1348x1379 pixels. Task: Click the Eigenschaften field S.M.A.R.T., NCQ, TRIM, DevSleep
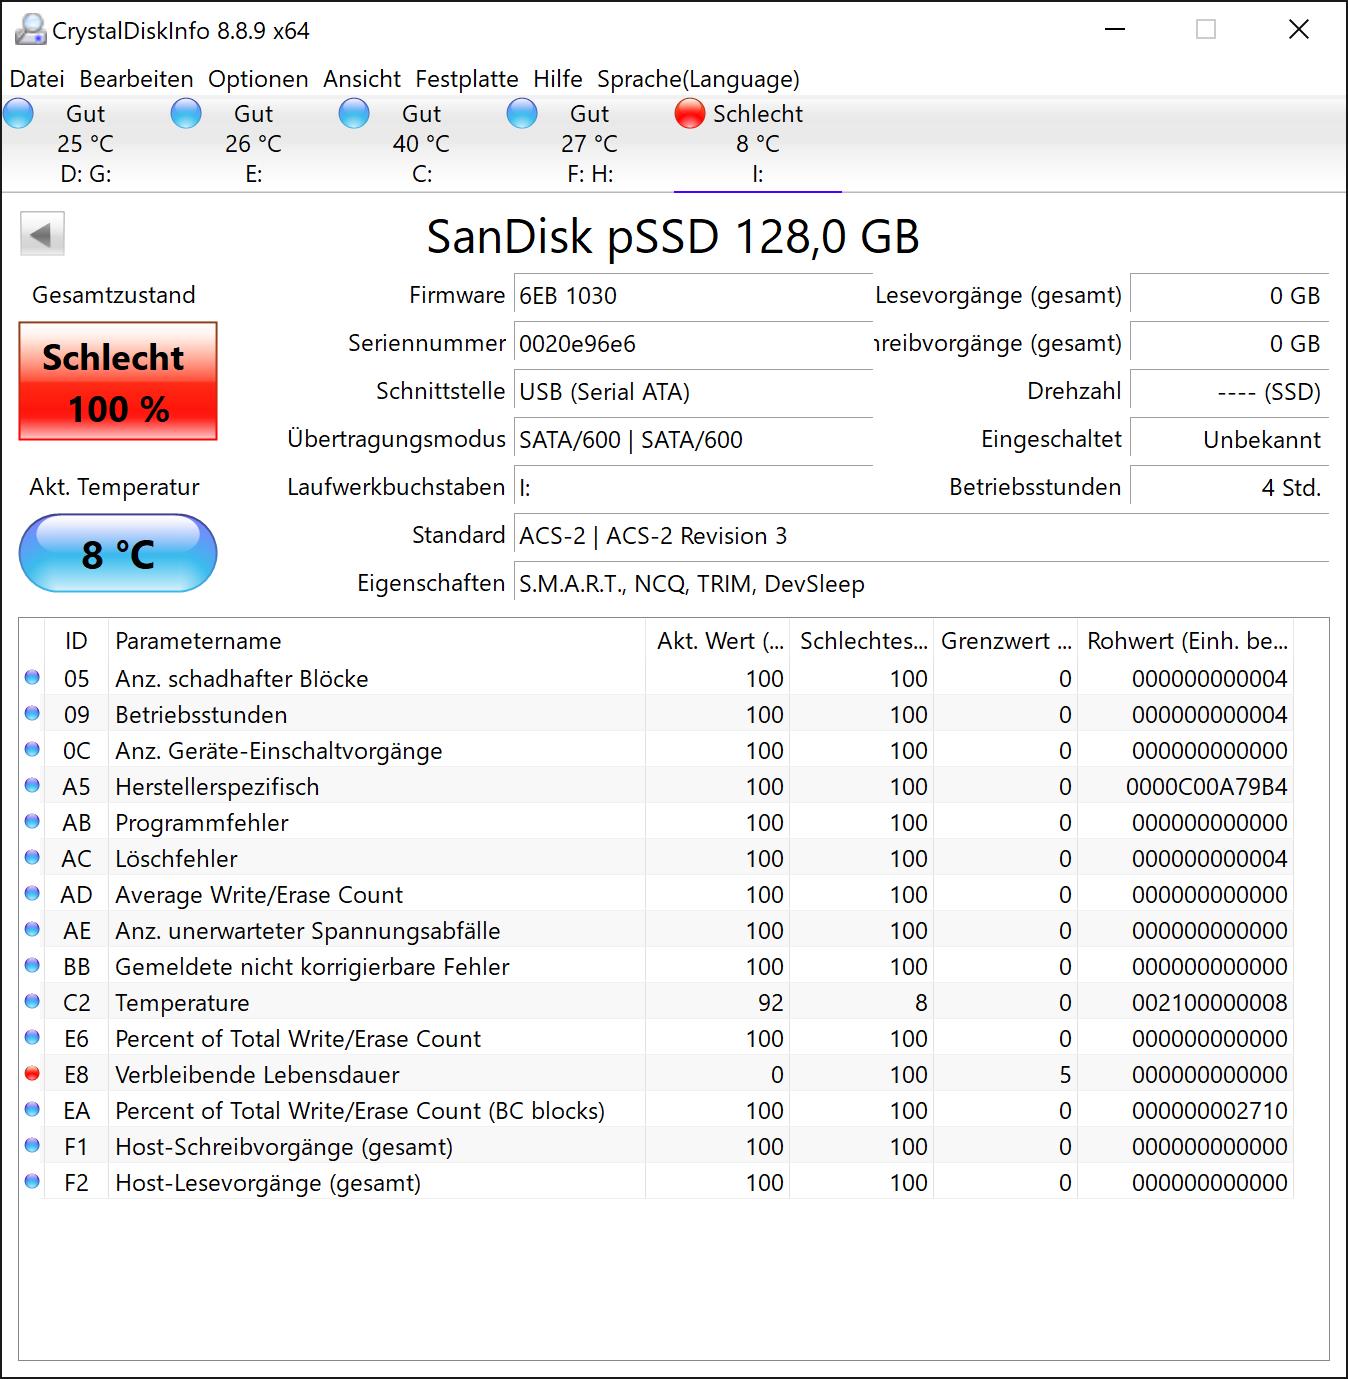click(x=921, y=584)
